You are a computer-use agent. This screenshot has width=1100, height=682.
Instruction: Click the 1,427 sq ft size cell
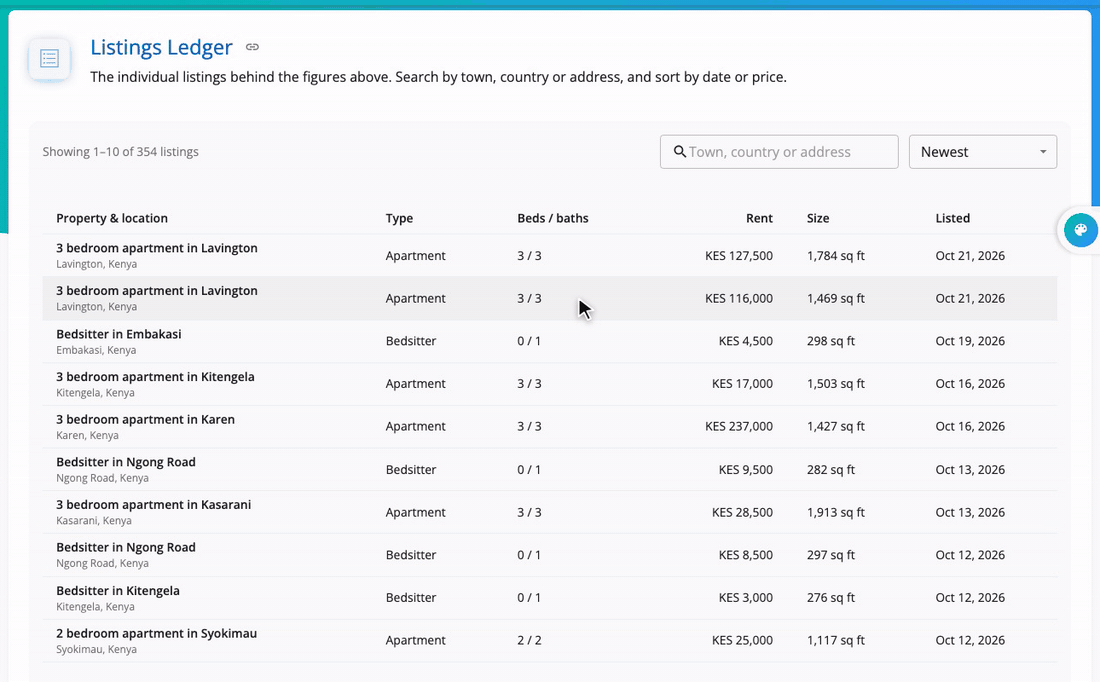point(836,427)
